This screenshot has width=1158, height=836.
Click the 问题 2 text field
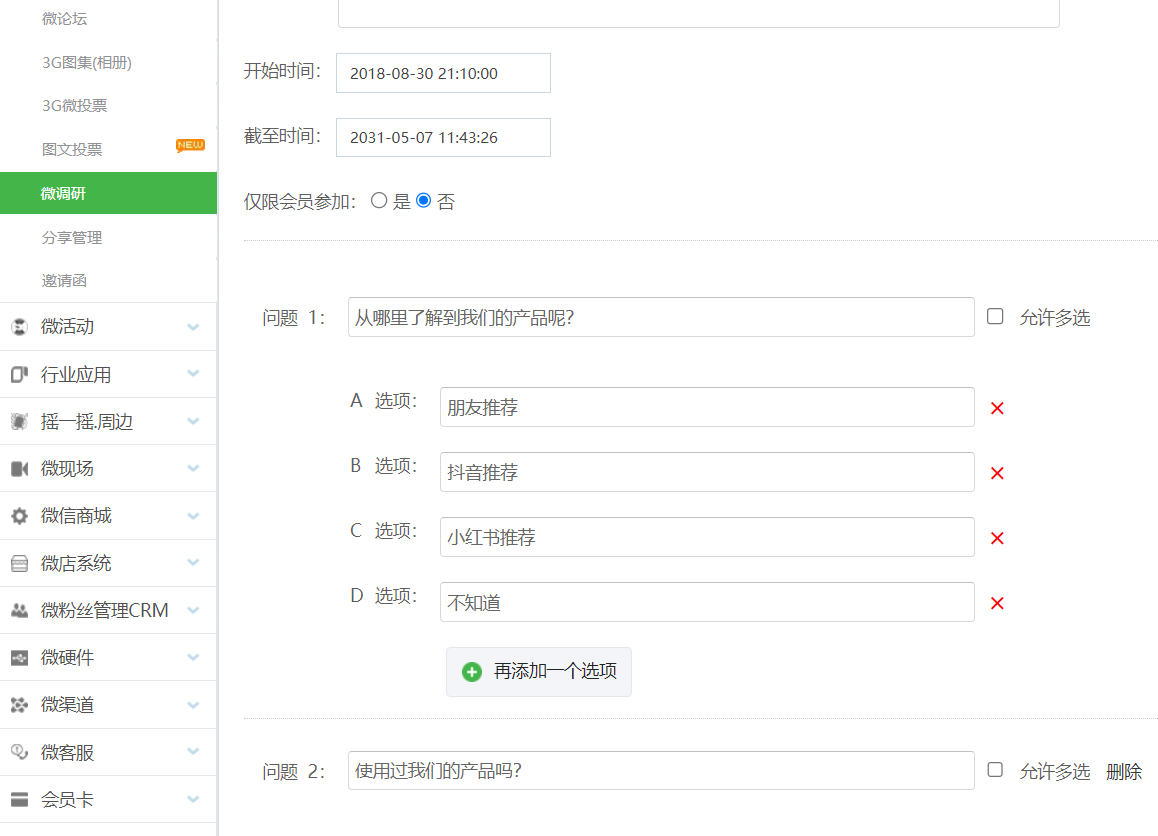(661, 770)
